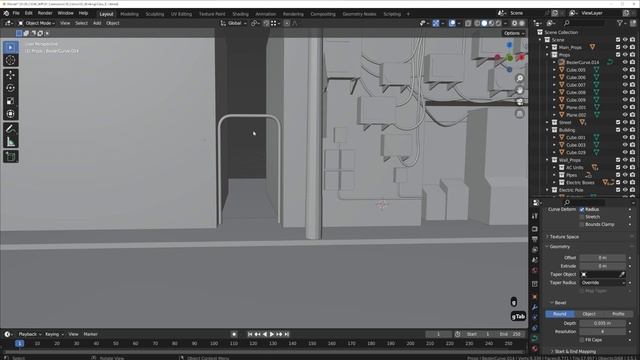Click the timeline play button
The height and width of the screenshot is (360, 640).
272,334
